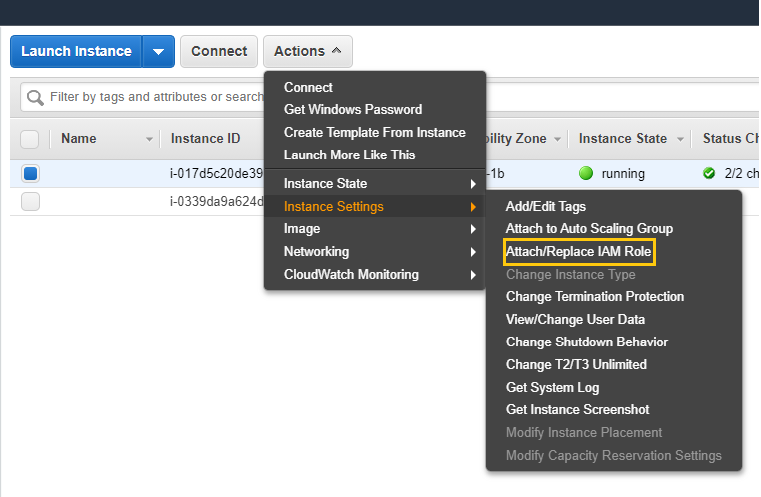Uncheck the selected first instance row checkbox

point(30,173)
